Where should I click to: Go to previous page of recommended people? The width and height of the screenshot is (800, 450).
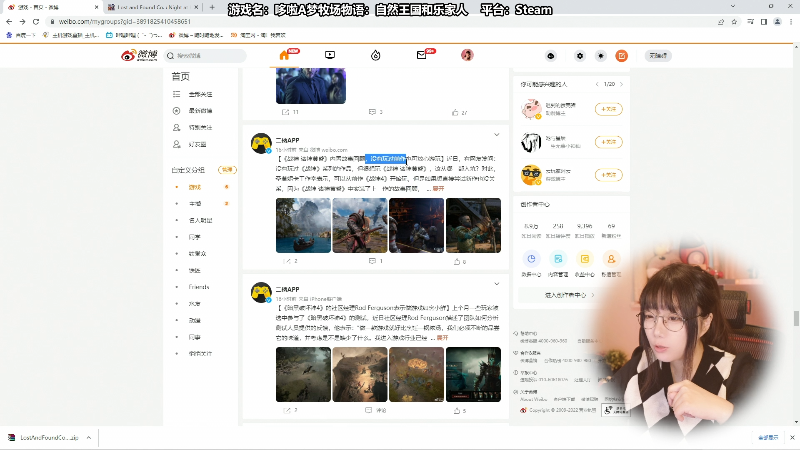tap(597, 84)
